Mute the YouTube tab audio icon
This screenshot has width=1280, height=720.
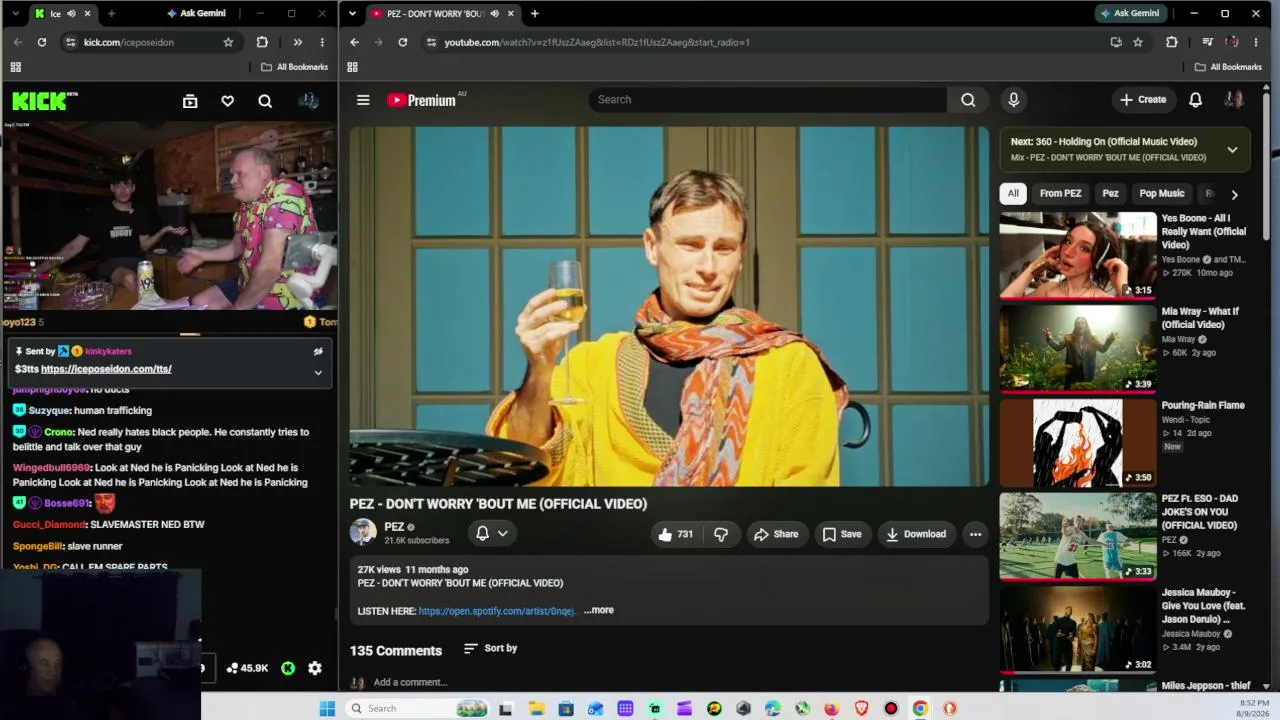click(495, 14)
